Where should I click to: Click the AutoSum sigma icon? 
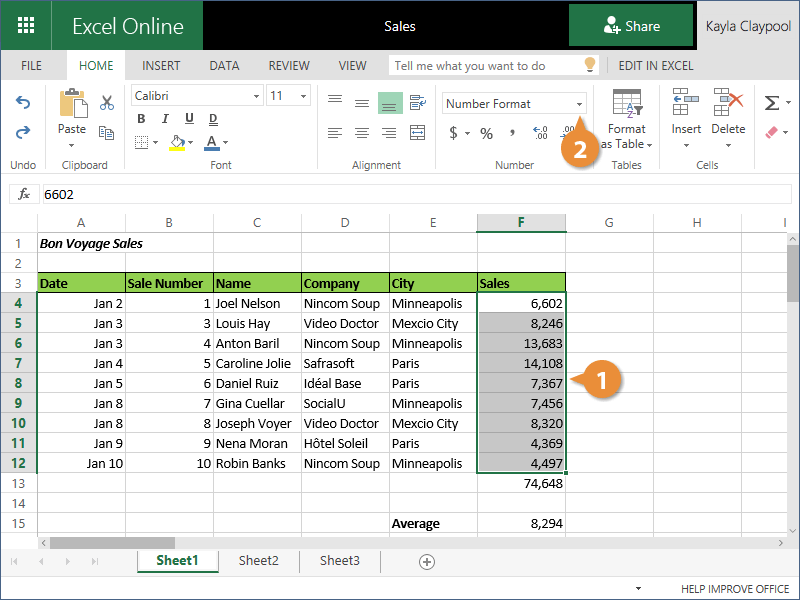pos(771,103)
